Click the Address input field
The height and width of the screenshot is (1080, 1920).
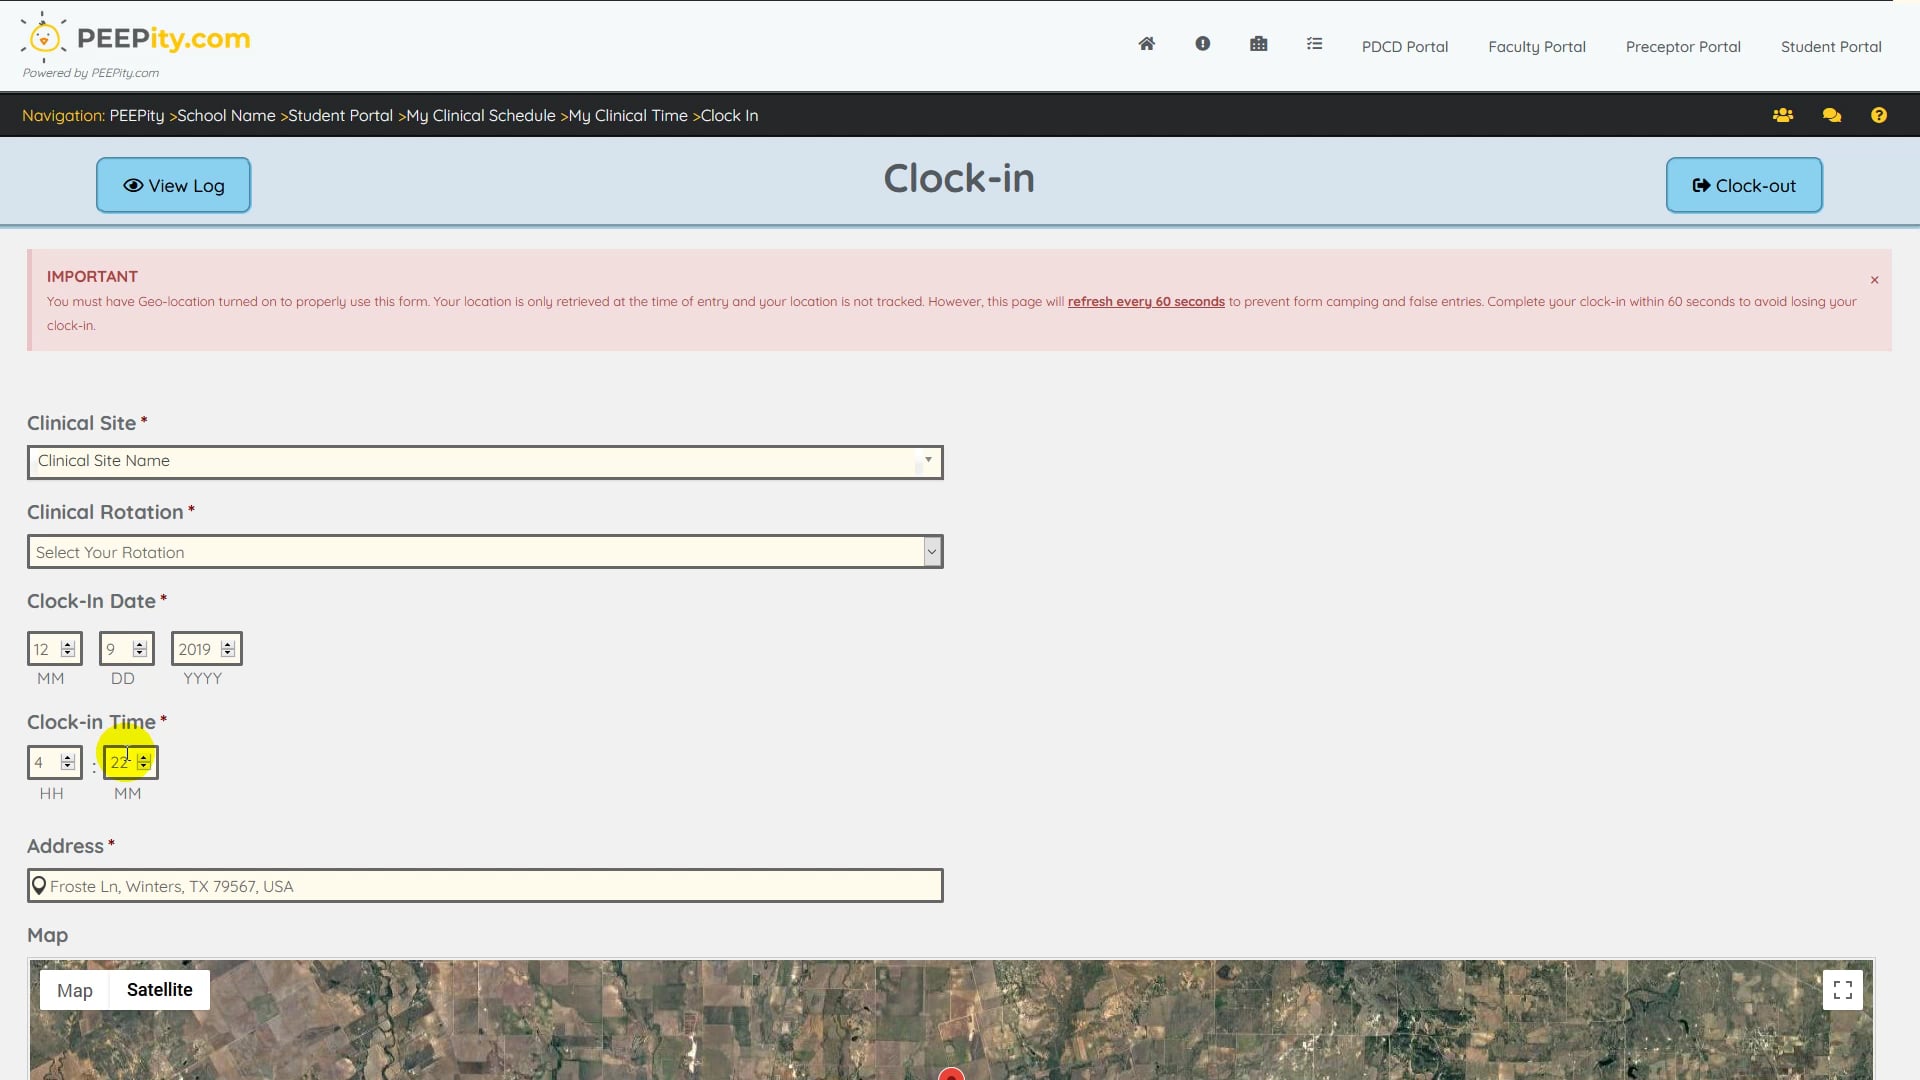(x=485, y=886)
